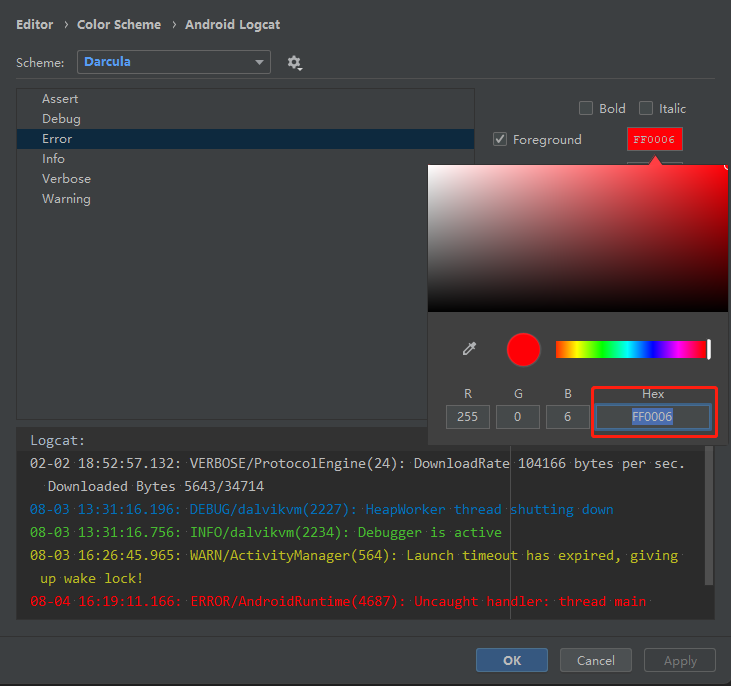Image resolution: width=731 pixels, height=686 pixels.
Task: Click the ERROR/AndroidRuntime preview line
Action: pyautogui.click(x=338, y=601)
